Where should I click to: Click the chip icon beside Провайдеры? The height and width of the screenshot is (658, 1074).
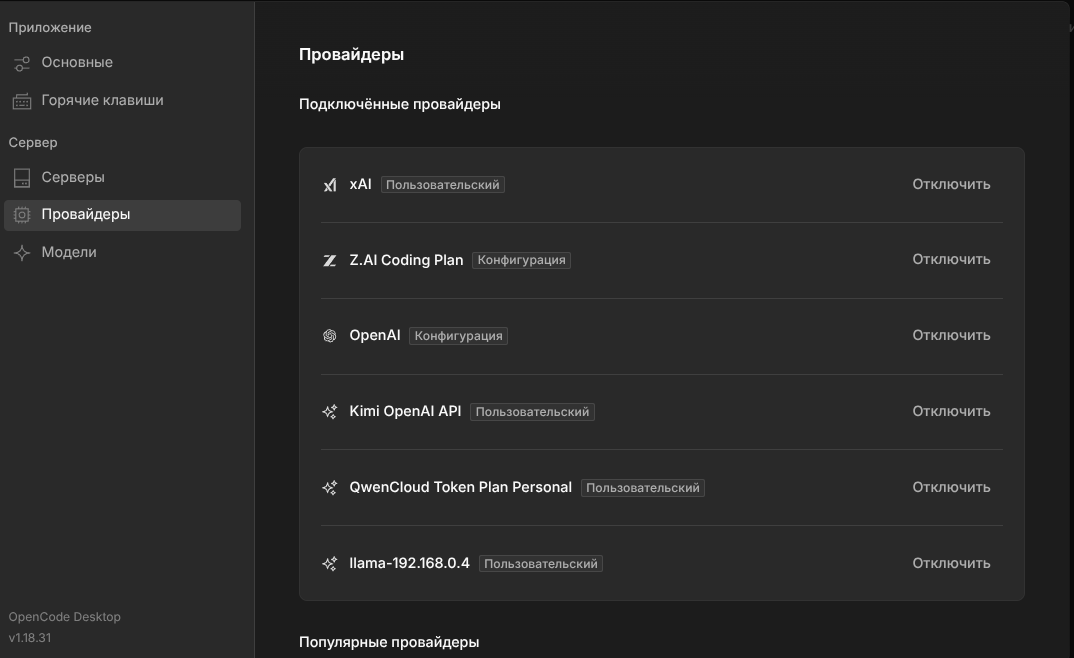(x=22, y=215)
